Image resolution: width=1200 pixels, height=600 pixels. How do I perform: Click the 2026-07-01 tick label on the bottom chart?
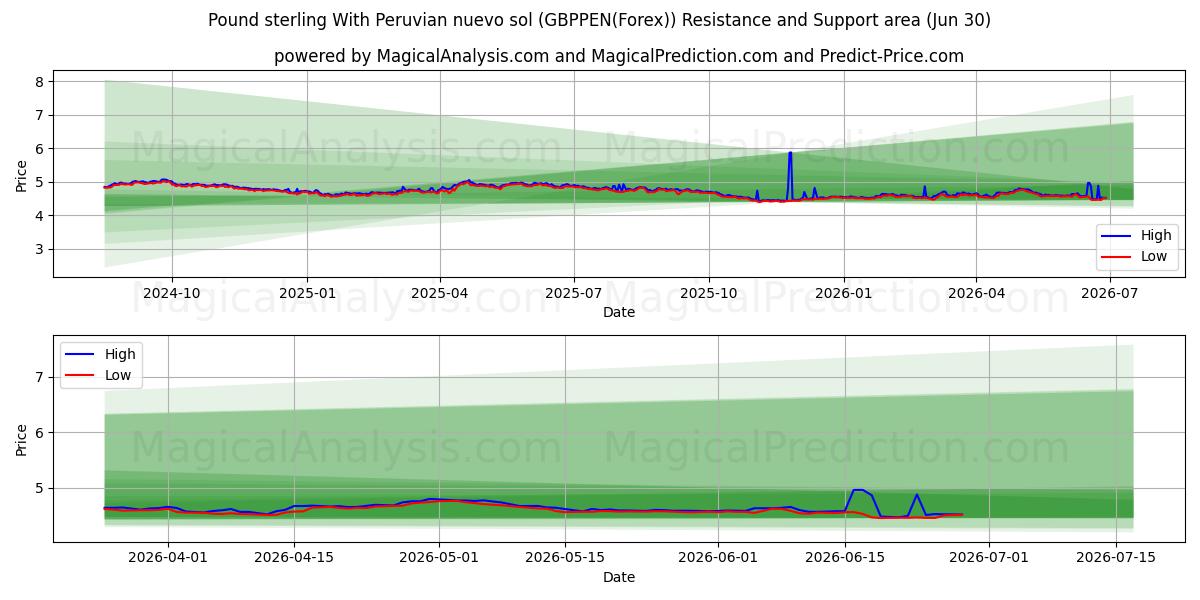tap(990, 558)
